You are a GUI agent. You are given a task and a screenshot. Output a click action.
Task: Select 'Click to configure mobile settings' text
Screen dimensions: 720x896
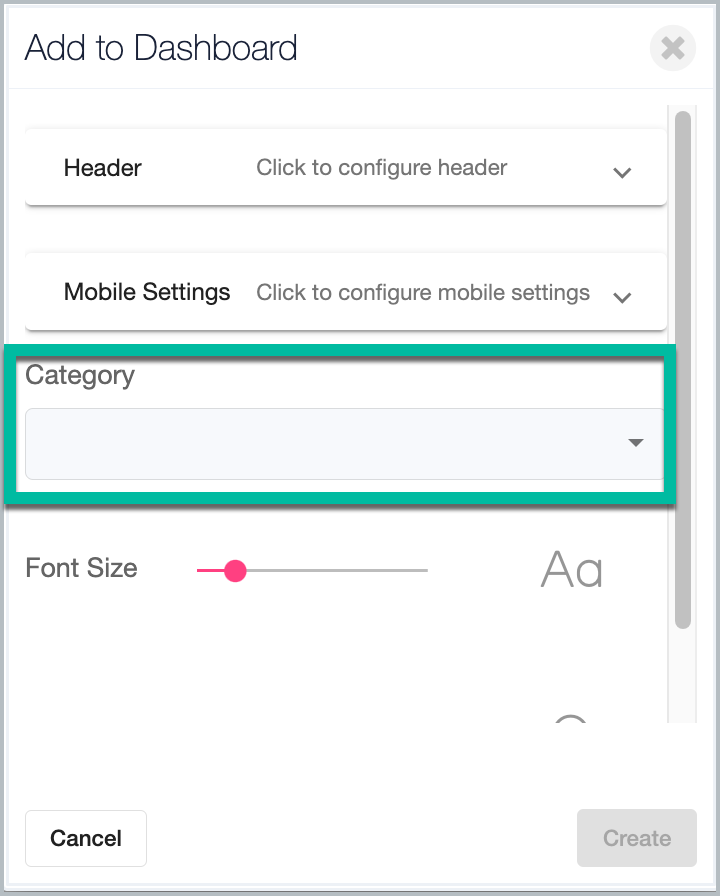coord(423,293)
